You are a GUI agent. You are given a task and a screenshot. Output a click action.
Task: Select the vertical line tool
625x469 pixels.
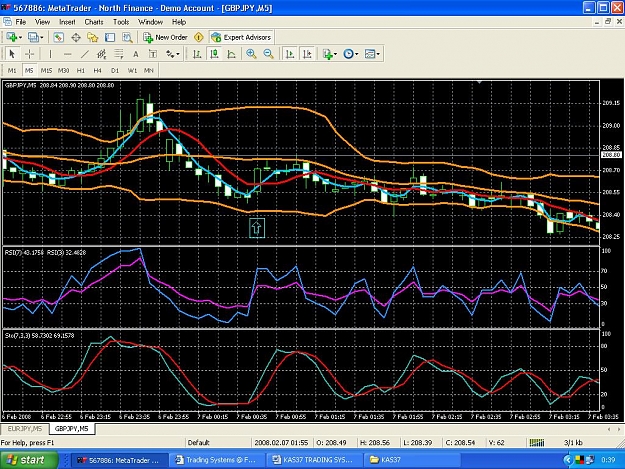point(50,54)
